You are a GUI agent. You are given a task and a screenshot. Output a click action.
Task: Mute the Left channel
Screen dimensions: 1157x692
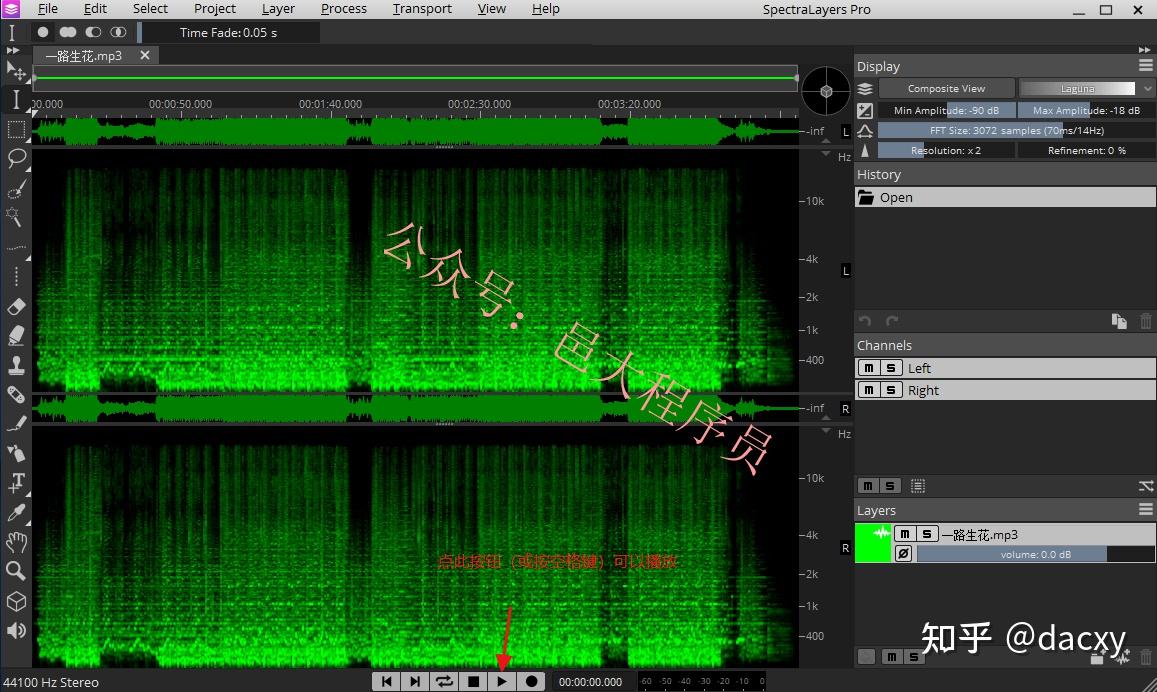point(868,367)
